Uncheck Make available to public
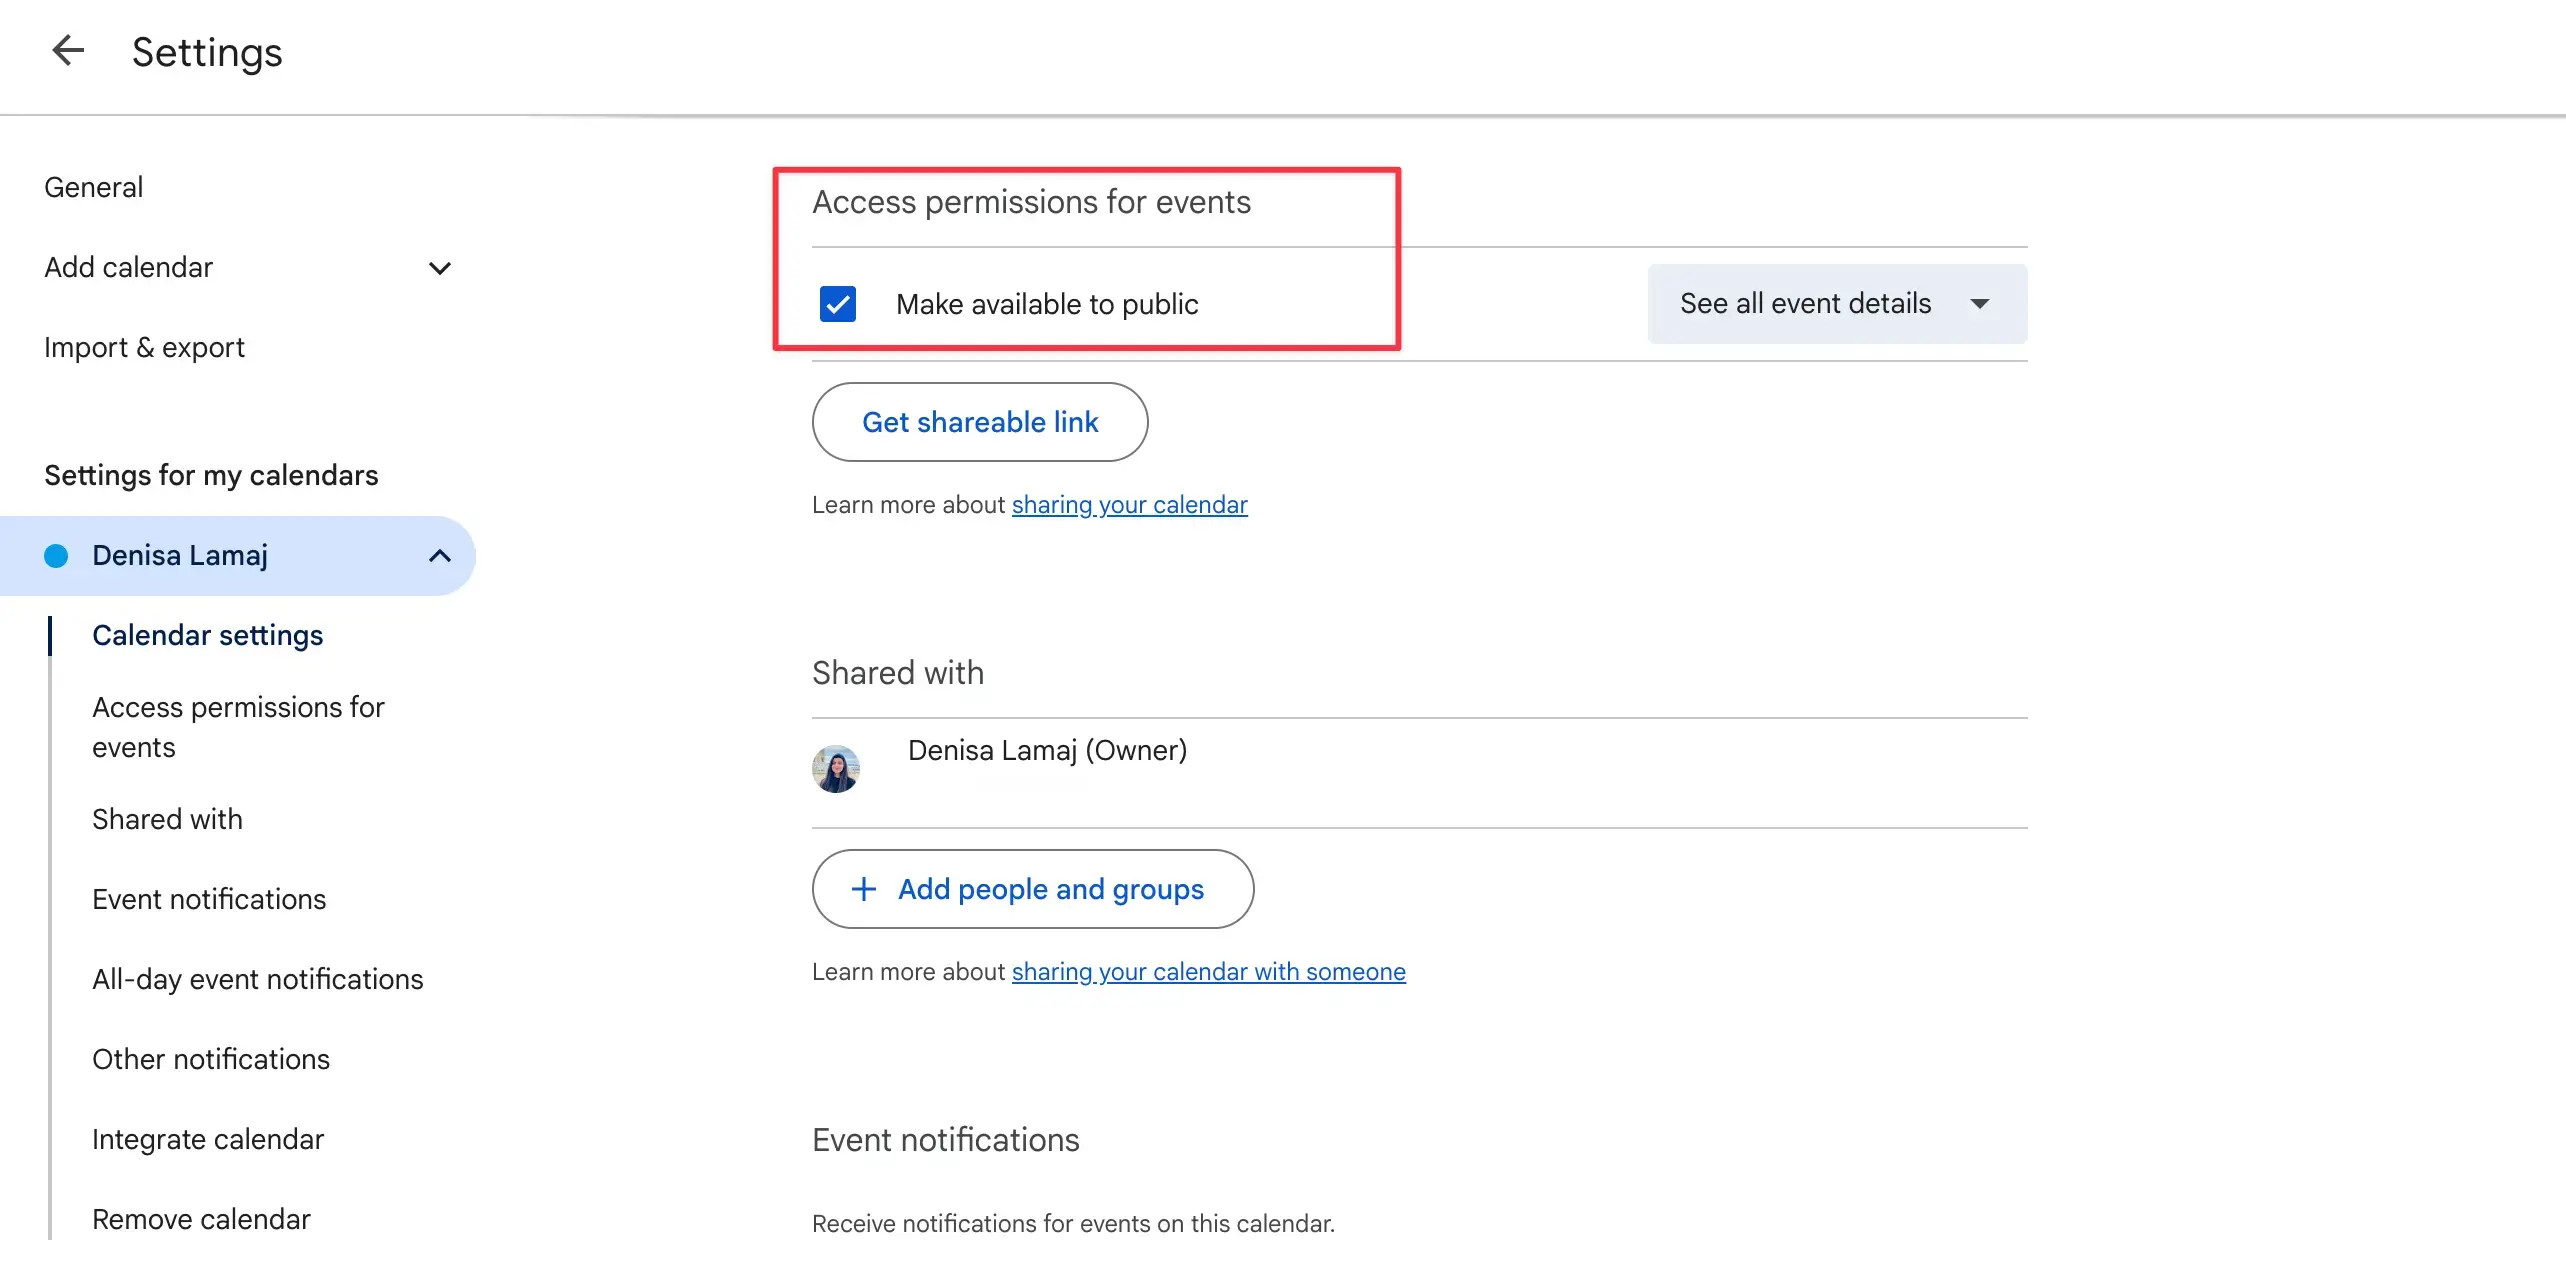 tap(838, 304)
